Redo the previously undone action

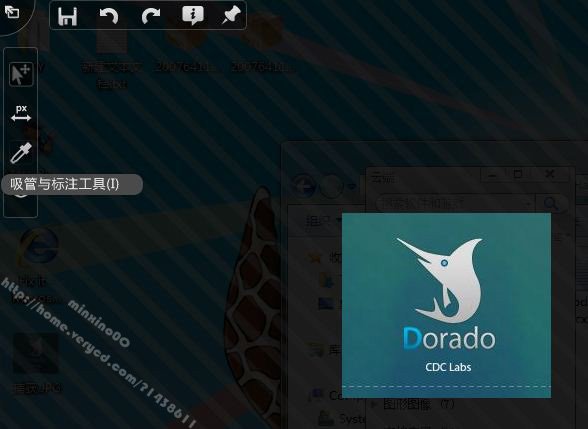(x=150, y=16)
